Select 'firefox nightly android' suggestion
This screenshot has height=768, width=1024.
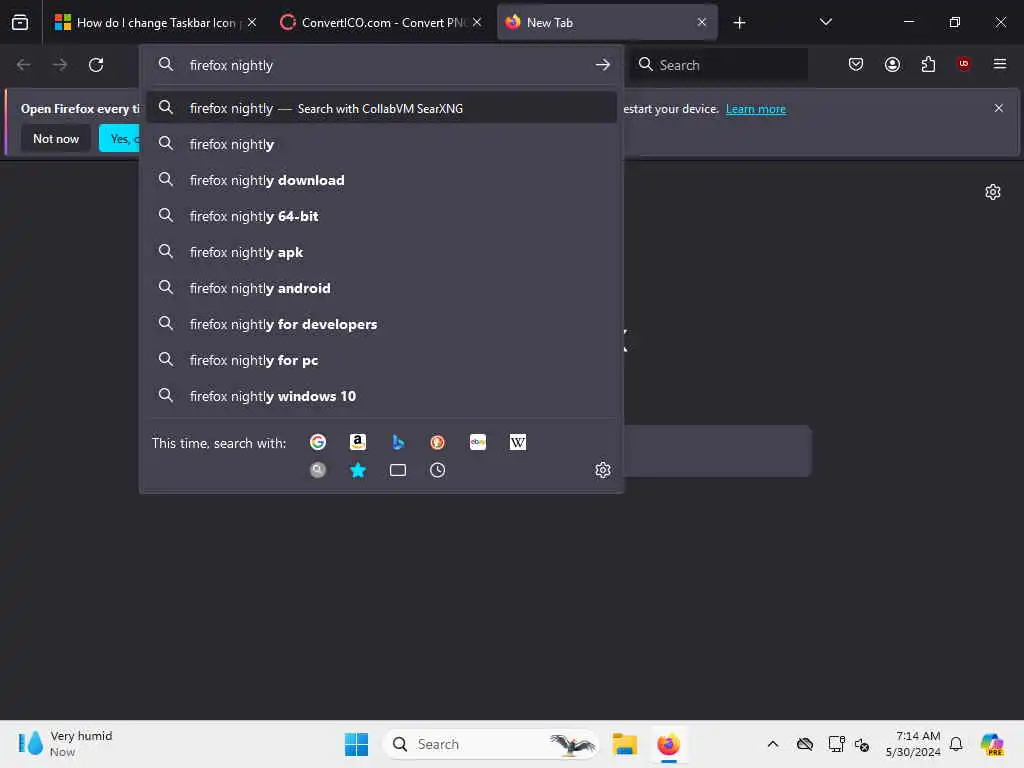click(381, 288)
